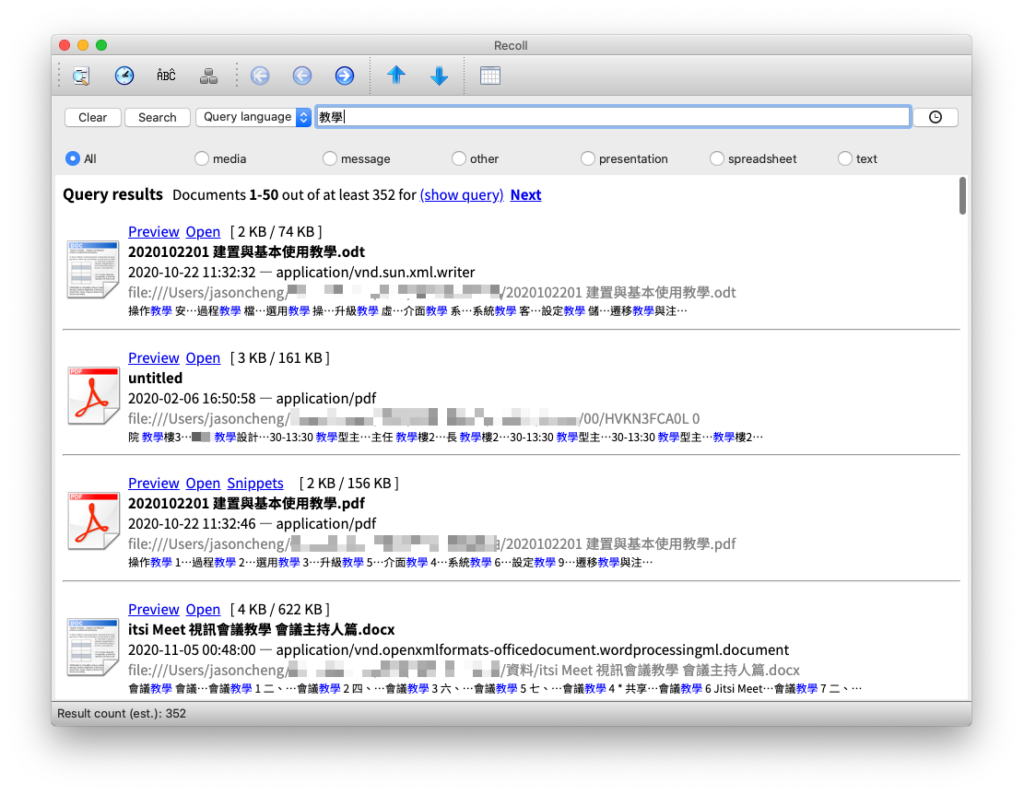Screen dimensions: 1024x794
Task: Filter results by message category
Action: (x=357, y=159)
